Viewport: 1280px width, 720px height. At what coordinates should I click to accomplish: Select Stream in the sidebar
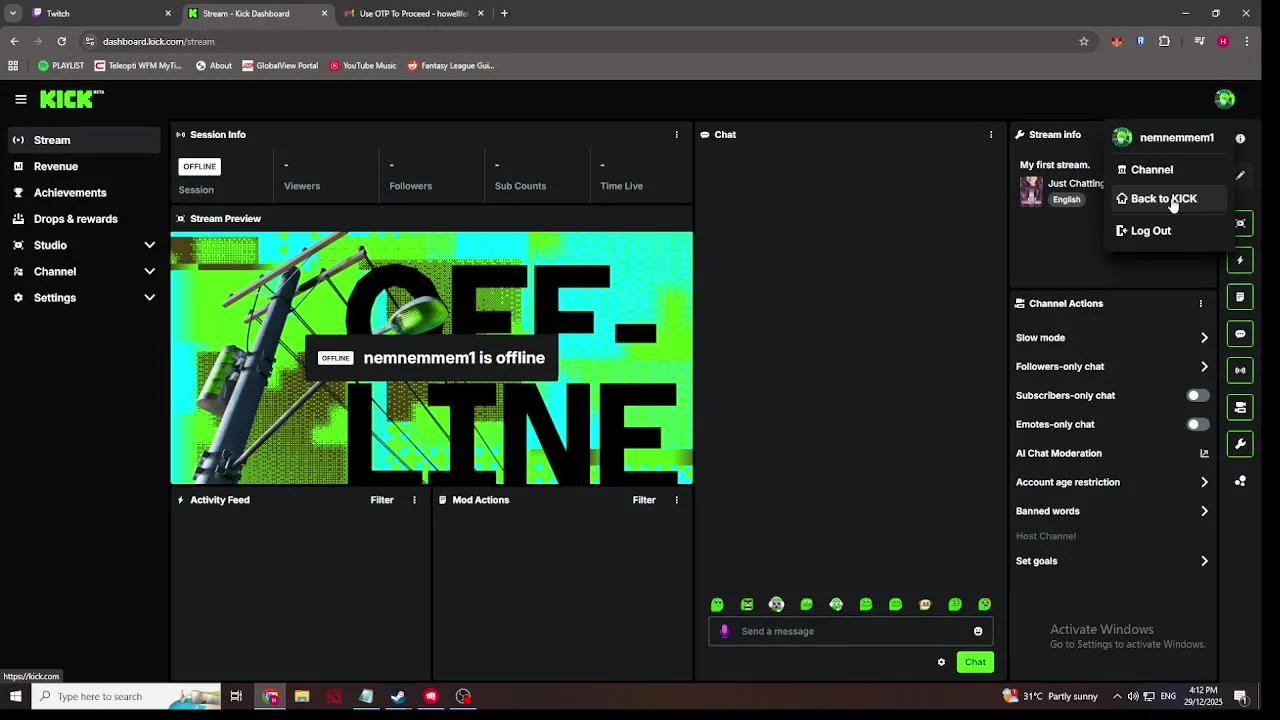click(x=84, y=140)
